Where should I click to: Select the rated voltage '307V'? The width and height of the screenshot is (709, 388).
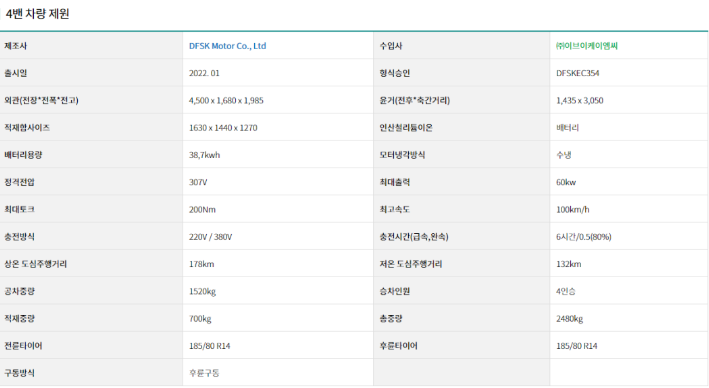click(x=198, y=182)
